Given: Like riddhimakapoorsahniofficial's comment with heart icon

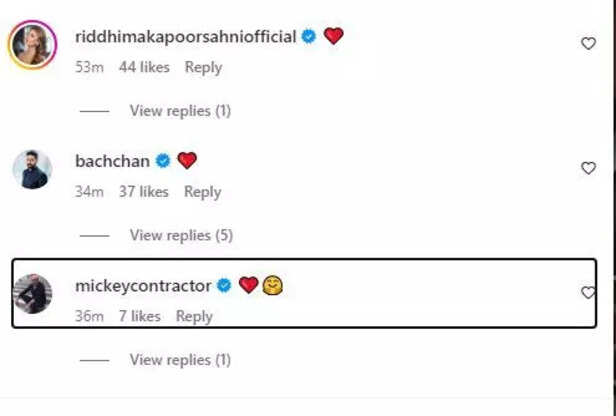Looking at the screenshot, I should (x=588, y=43).
